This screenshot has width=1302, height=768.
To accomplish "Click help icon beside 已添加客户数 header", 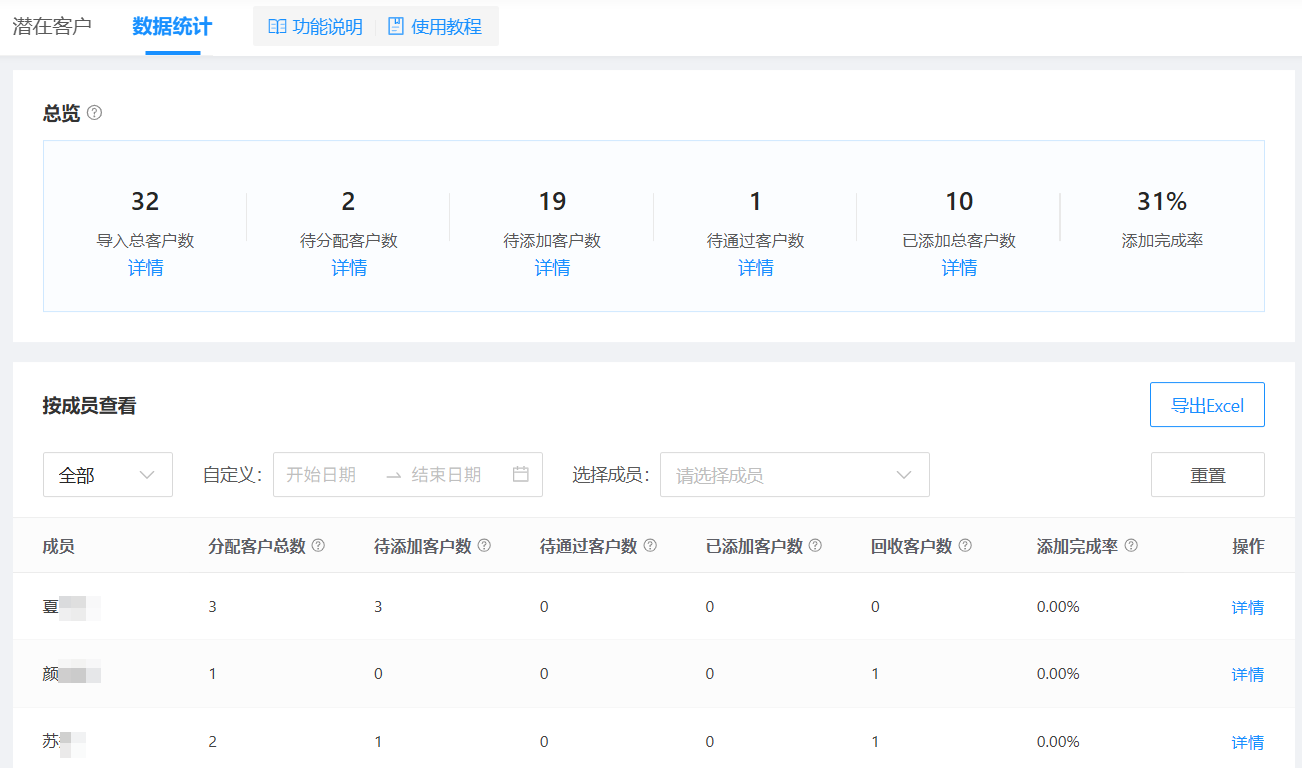I will 815,546.
